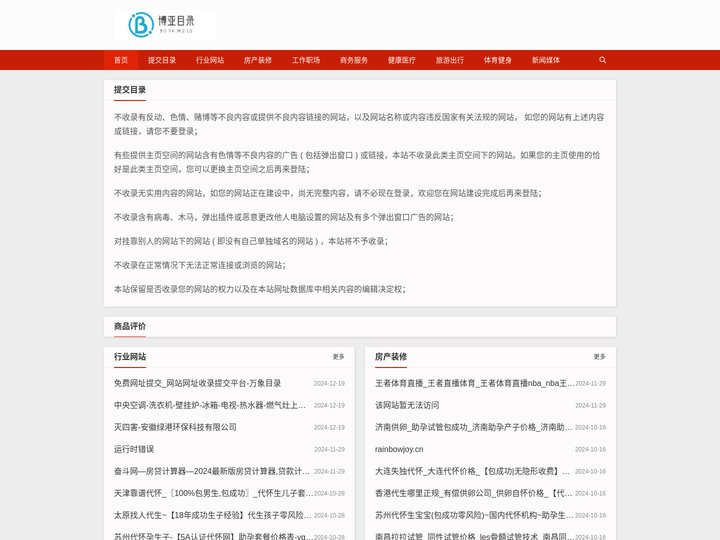Click date 2024-12-19 beside 万象目录 entry
This screenshot has width=720, height=540.
[x=329, y=383]
